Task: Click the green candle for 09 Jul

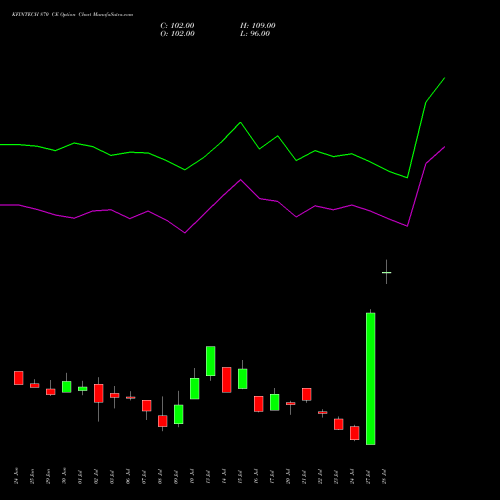Action: [179, 413]
